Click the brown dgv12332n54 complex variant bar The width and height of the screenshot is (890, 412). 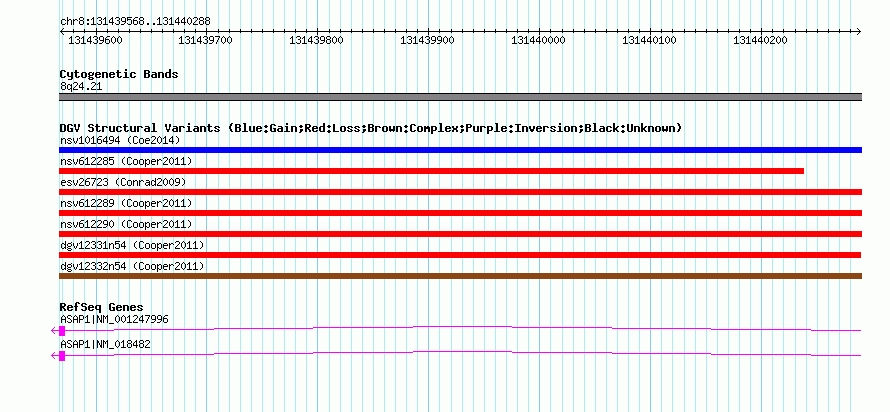[460, 276]
